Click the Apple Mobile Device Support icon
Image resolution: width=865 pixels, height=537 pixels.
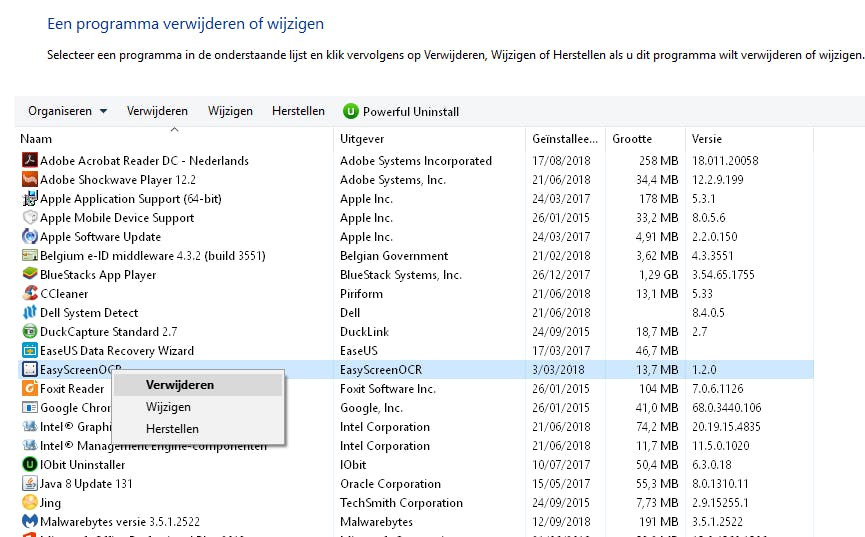click(29, 217)
